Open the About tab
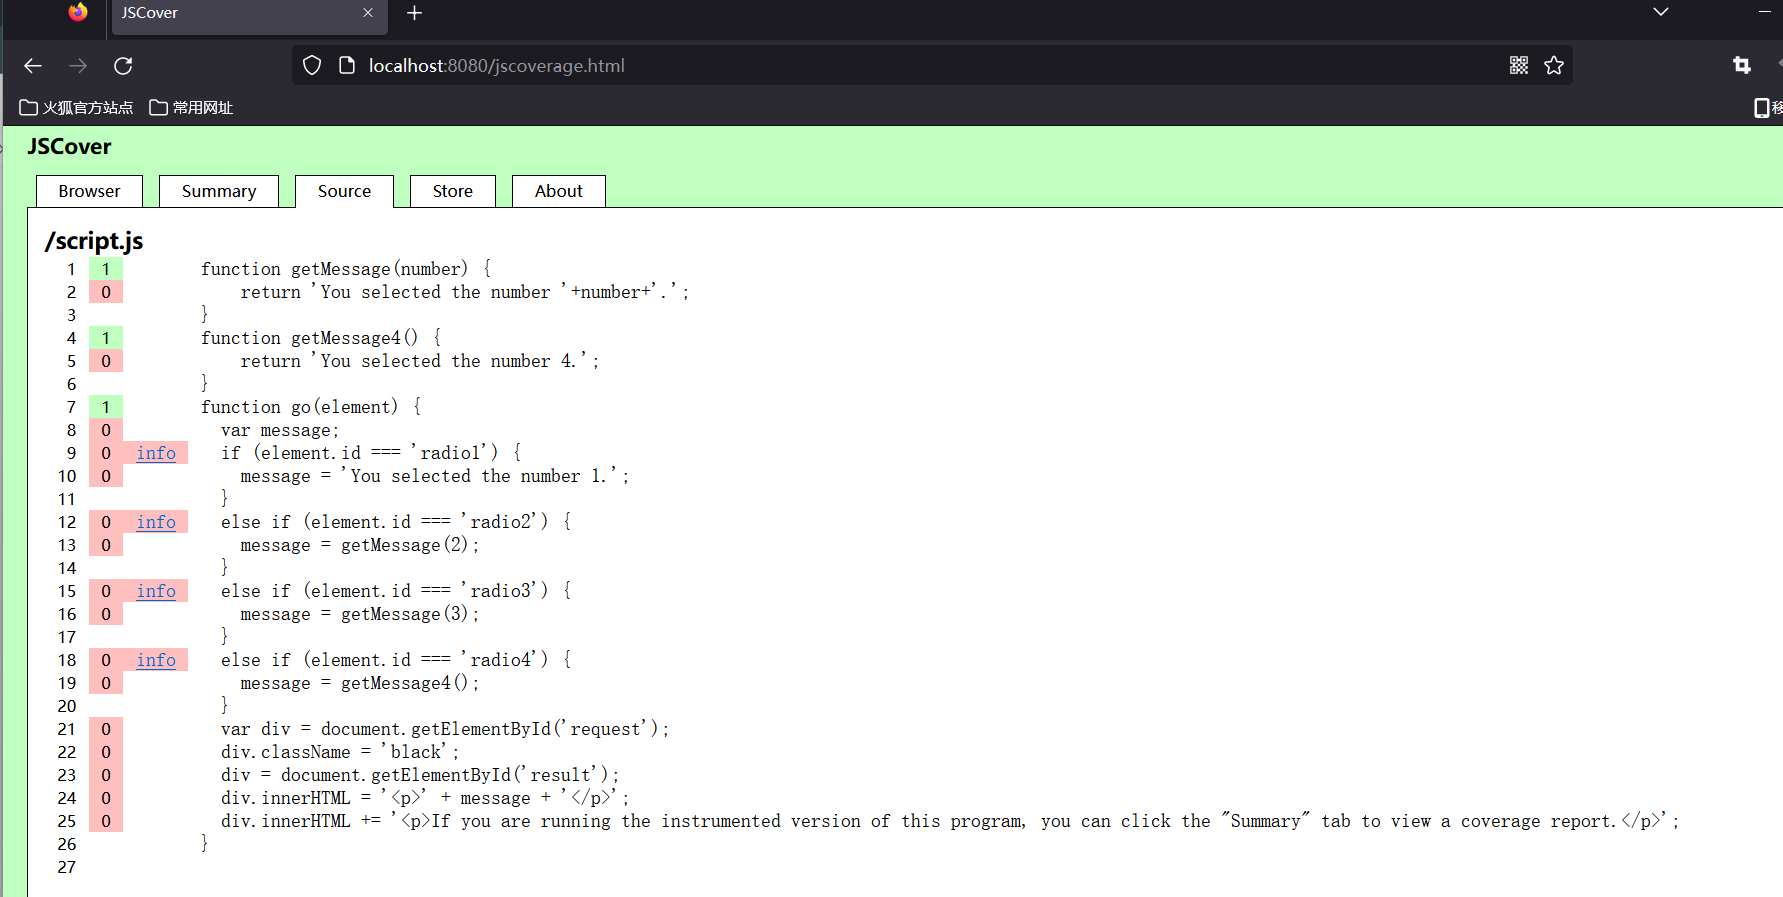1783x897 pixels. (559, 191)
